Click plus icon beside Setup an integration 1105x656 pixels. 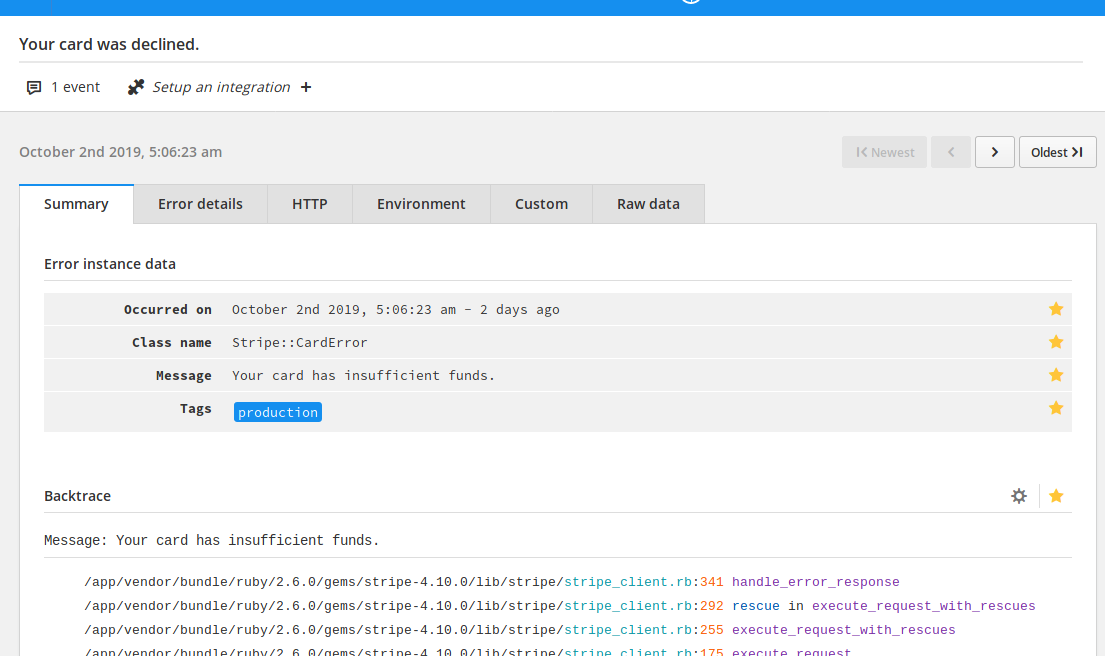pyautogui.click(x=306, y=88)
